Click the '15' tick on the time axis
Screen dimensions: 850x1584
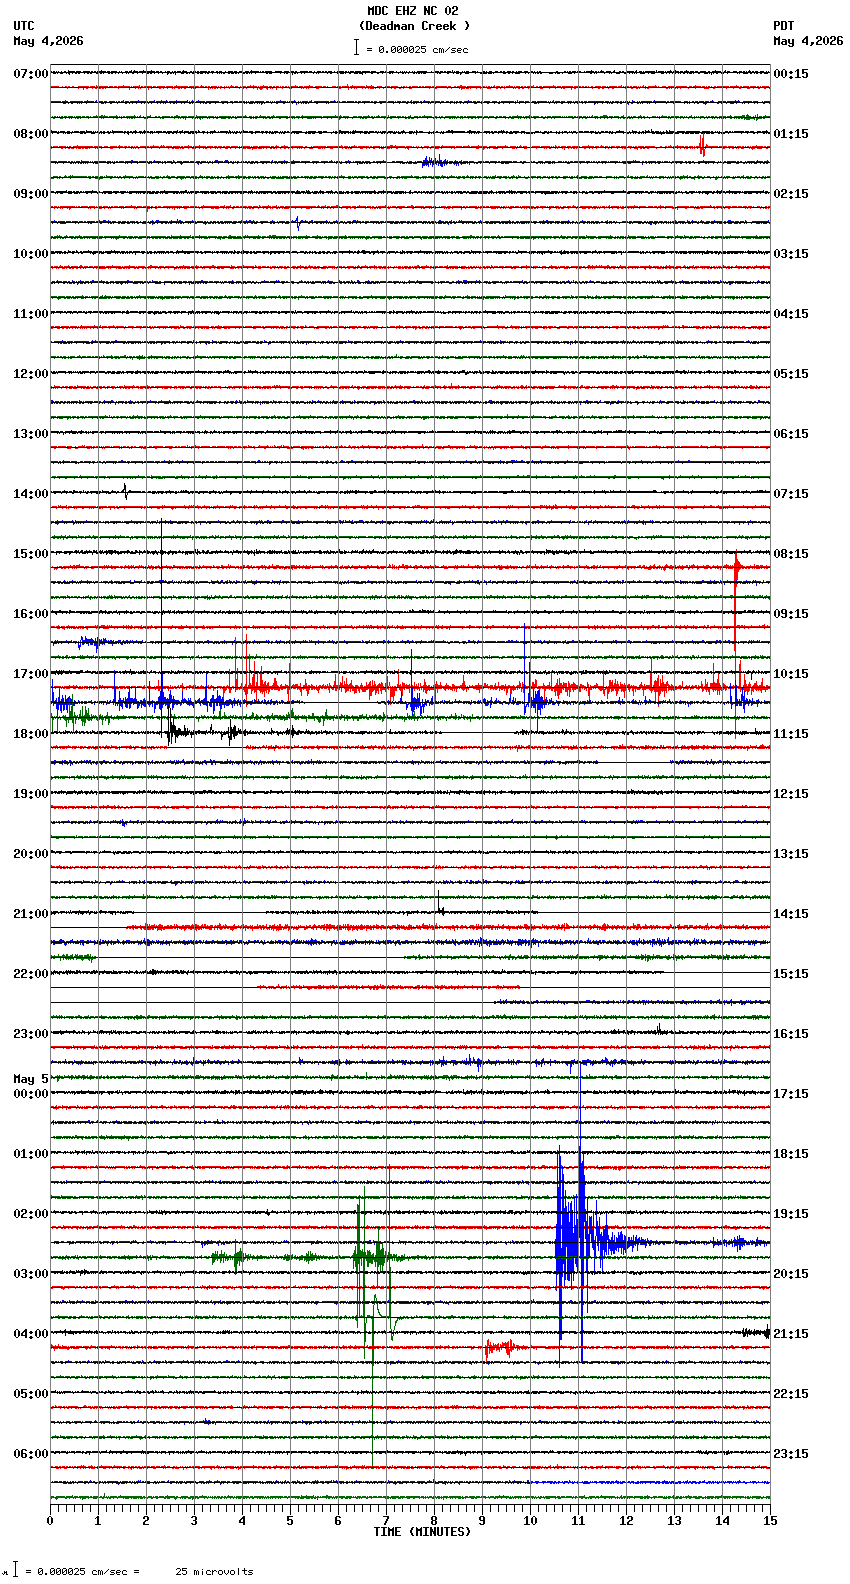click(770, 1520)
